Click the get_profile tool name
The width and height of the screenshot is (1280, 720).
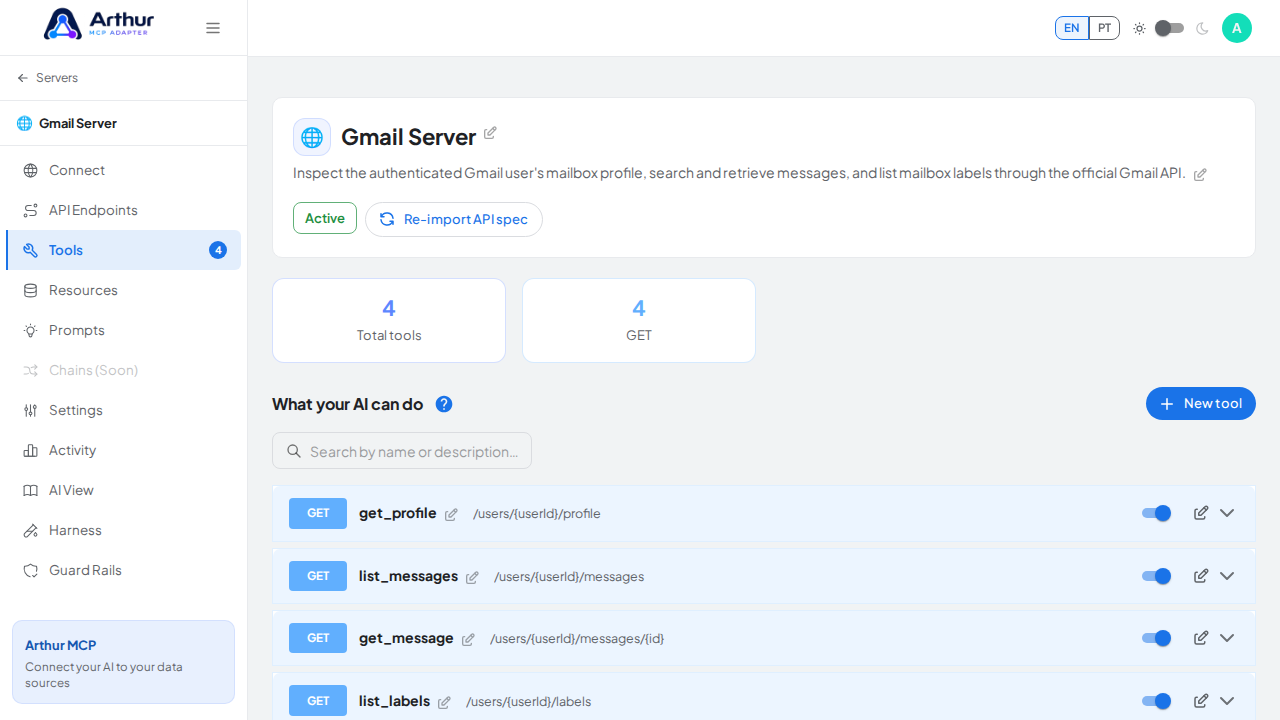[x=398, y=513]
